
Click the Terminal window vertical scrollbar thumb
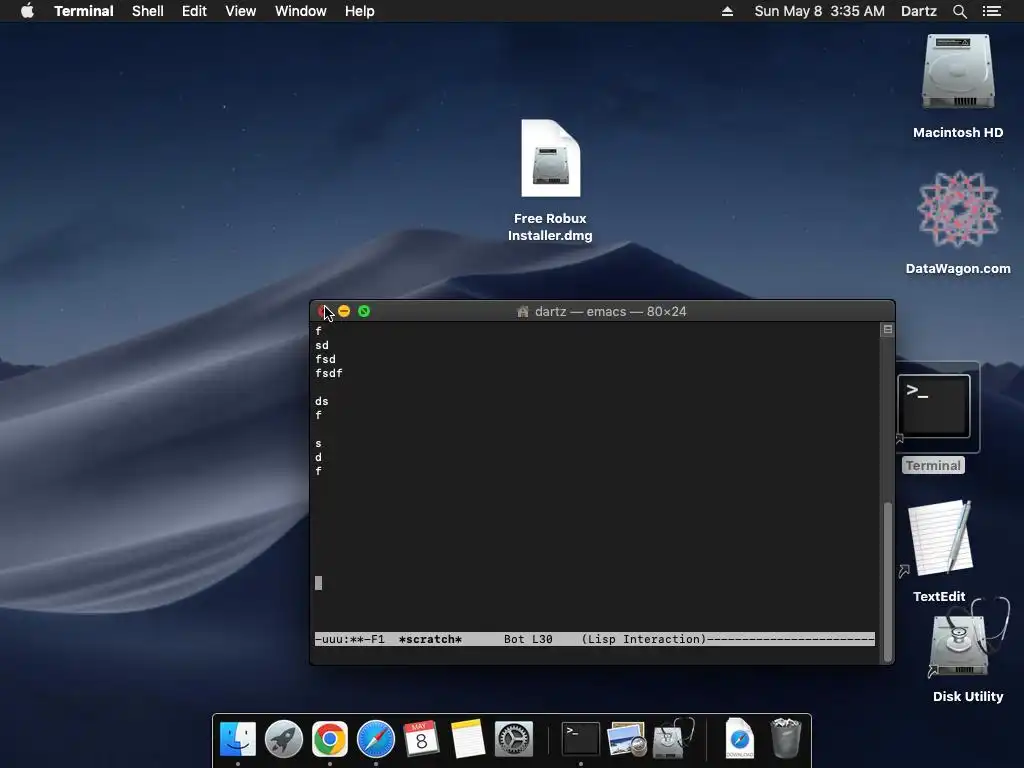point(888,581)
